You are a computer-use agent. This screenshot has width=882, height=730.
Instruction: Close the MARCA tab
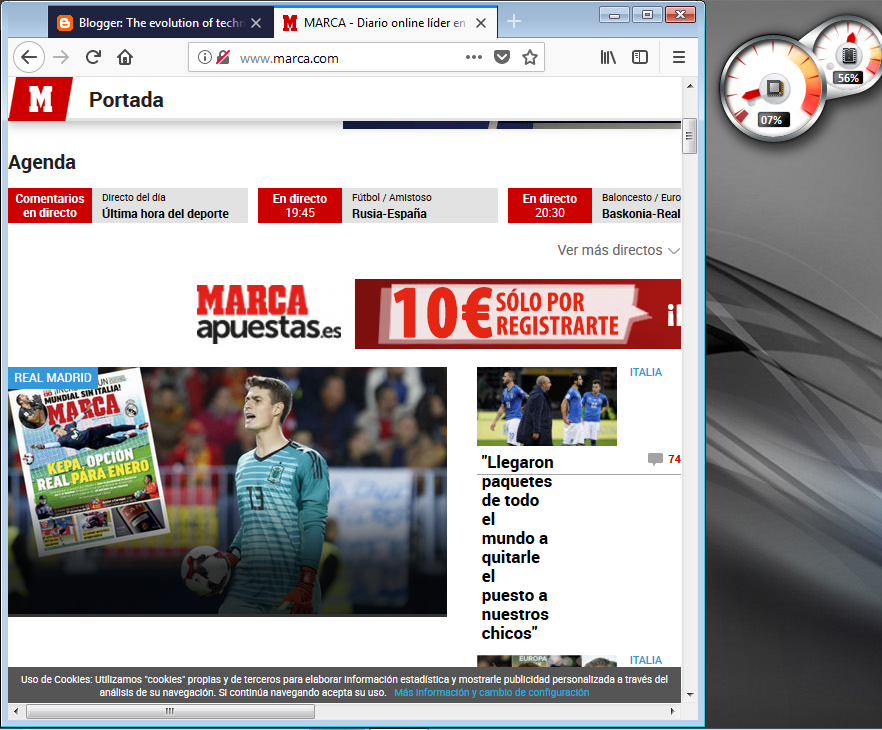pos(481,23)
